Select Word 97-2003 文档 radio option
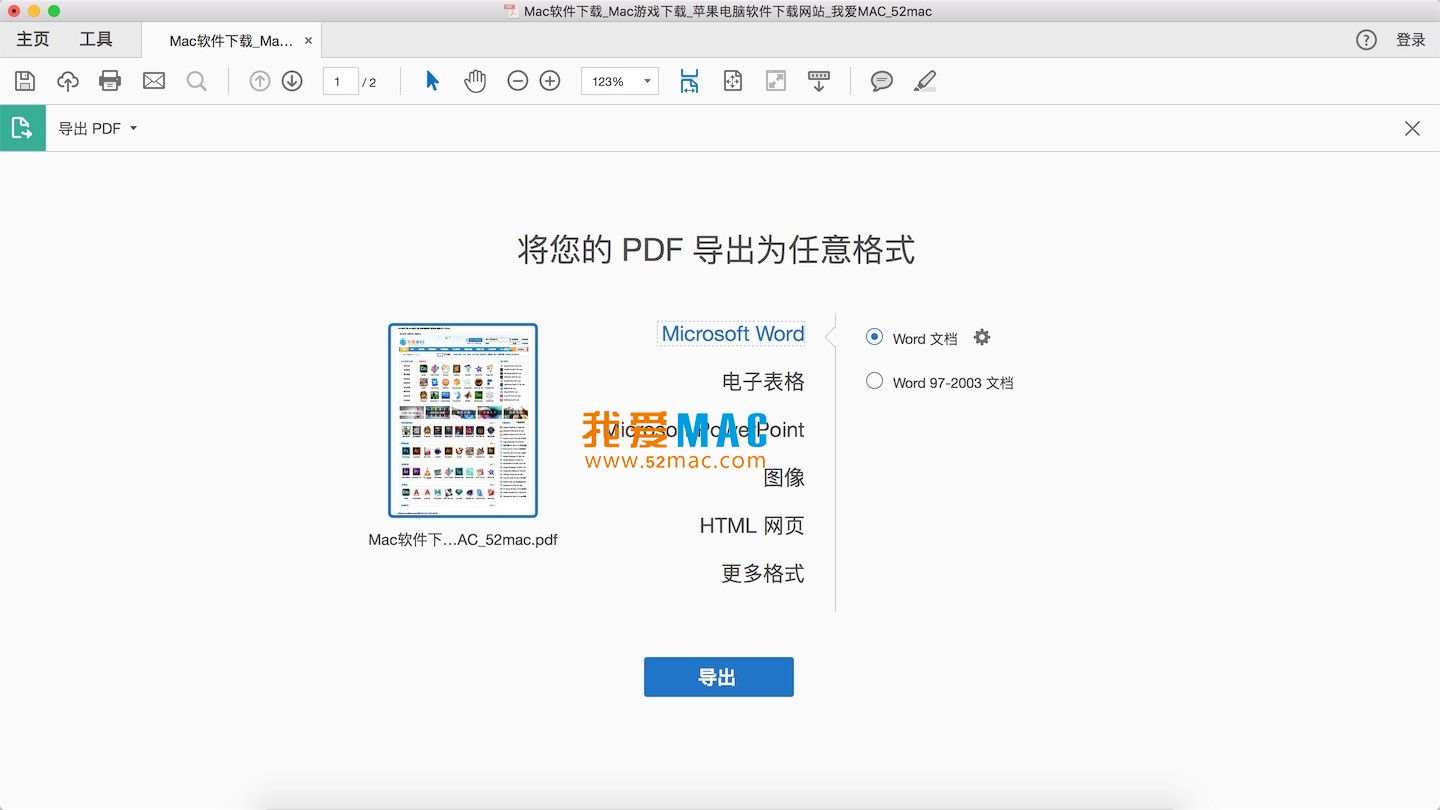Viewport: 1440px width, 810px height. click(x=875, y=381)
